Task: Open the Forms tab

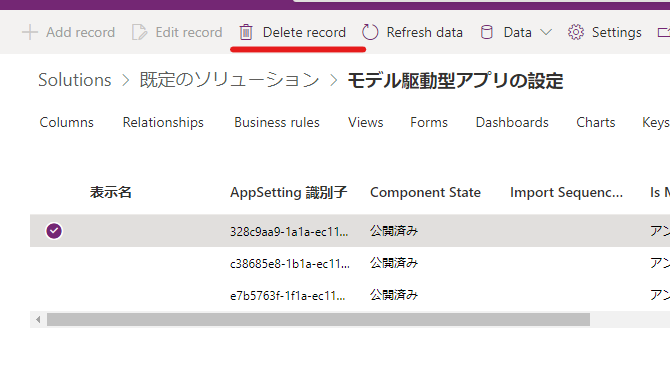Action: pyautogui.click(x=429, y=123)
